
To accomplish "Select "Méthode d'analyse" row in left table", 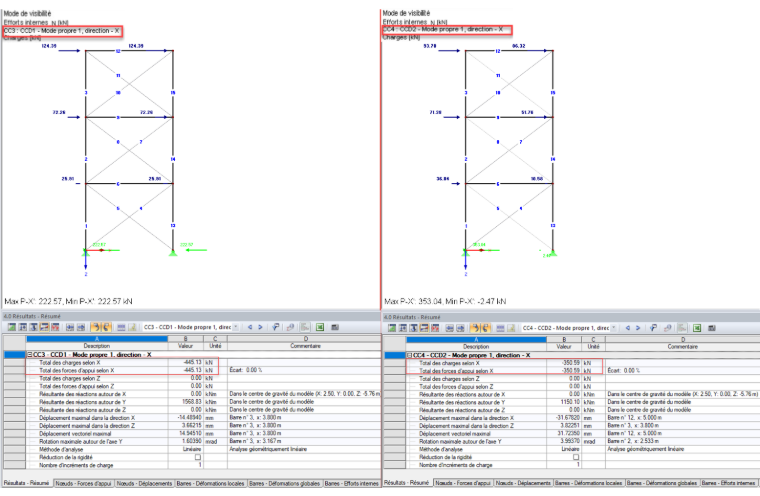I will [x=204, y=449].
